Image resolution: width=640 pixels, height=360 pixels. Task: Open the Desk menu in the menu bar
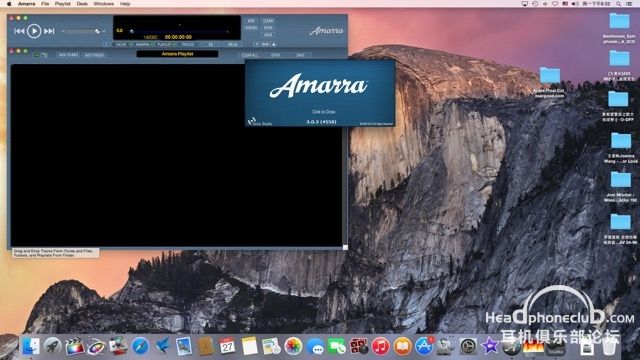(82, 4)
